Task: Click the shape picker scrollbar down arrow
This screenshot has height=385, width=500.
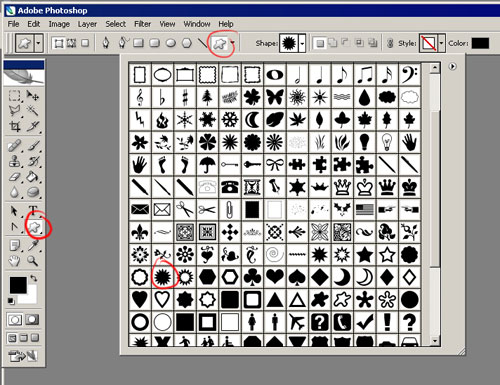Action: (x=434, y=341)
